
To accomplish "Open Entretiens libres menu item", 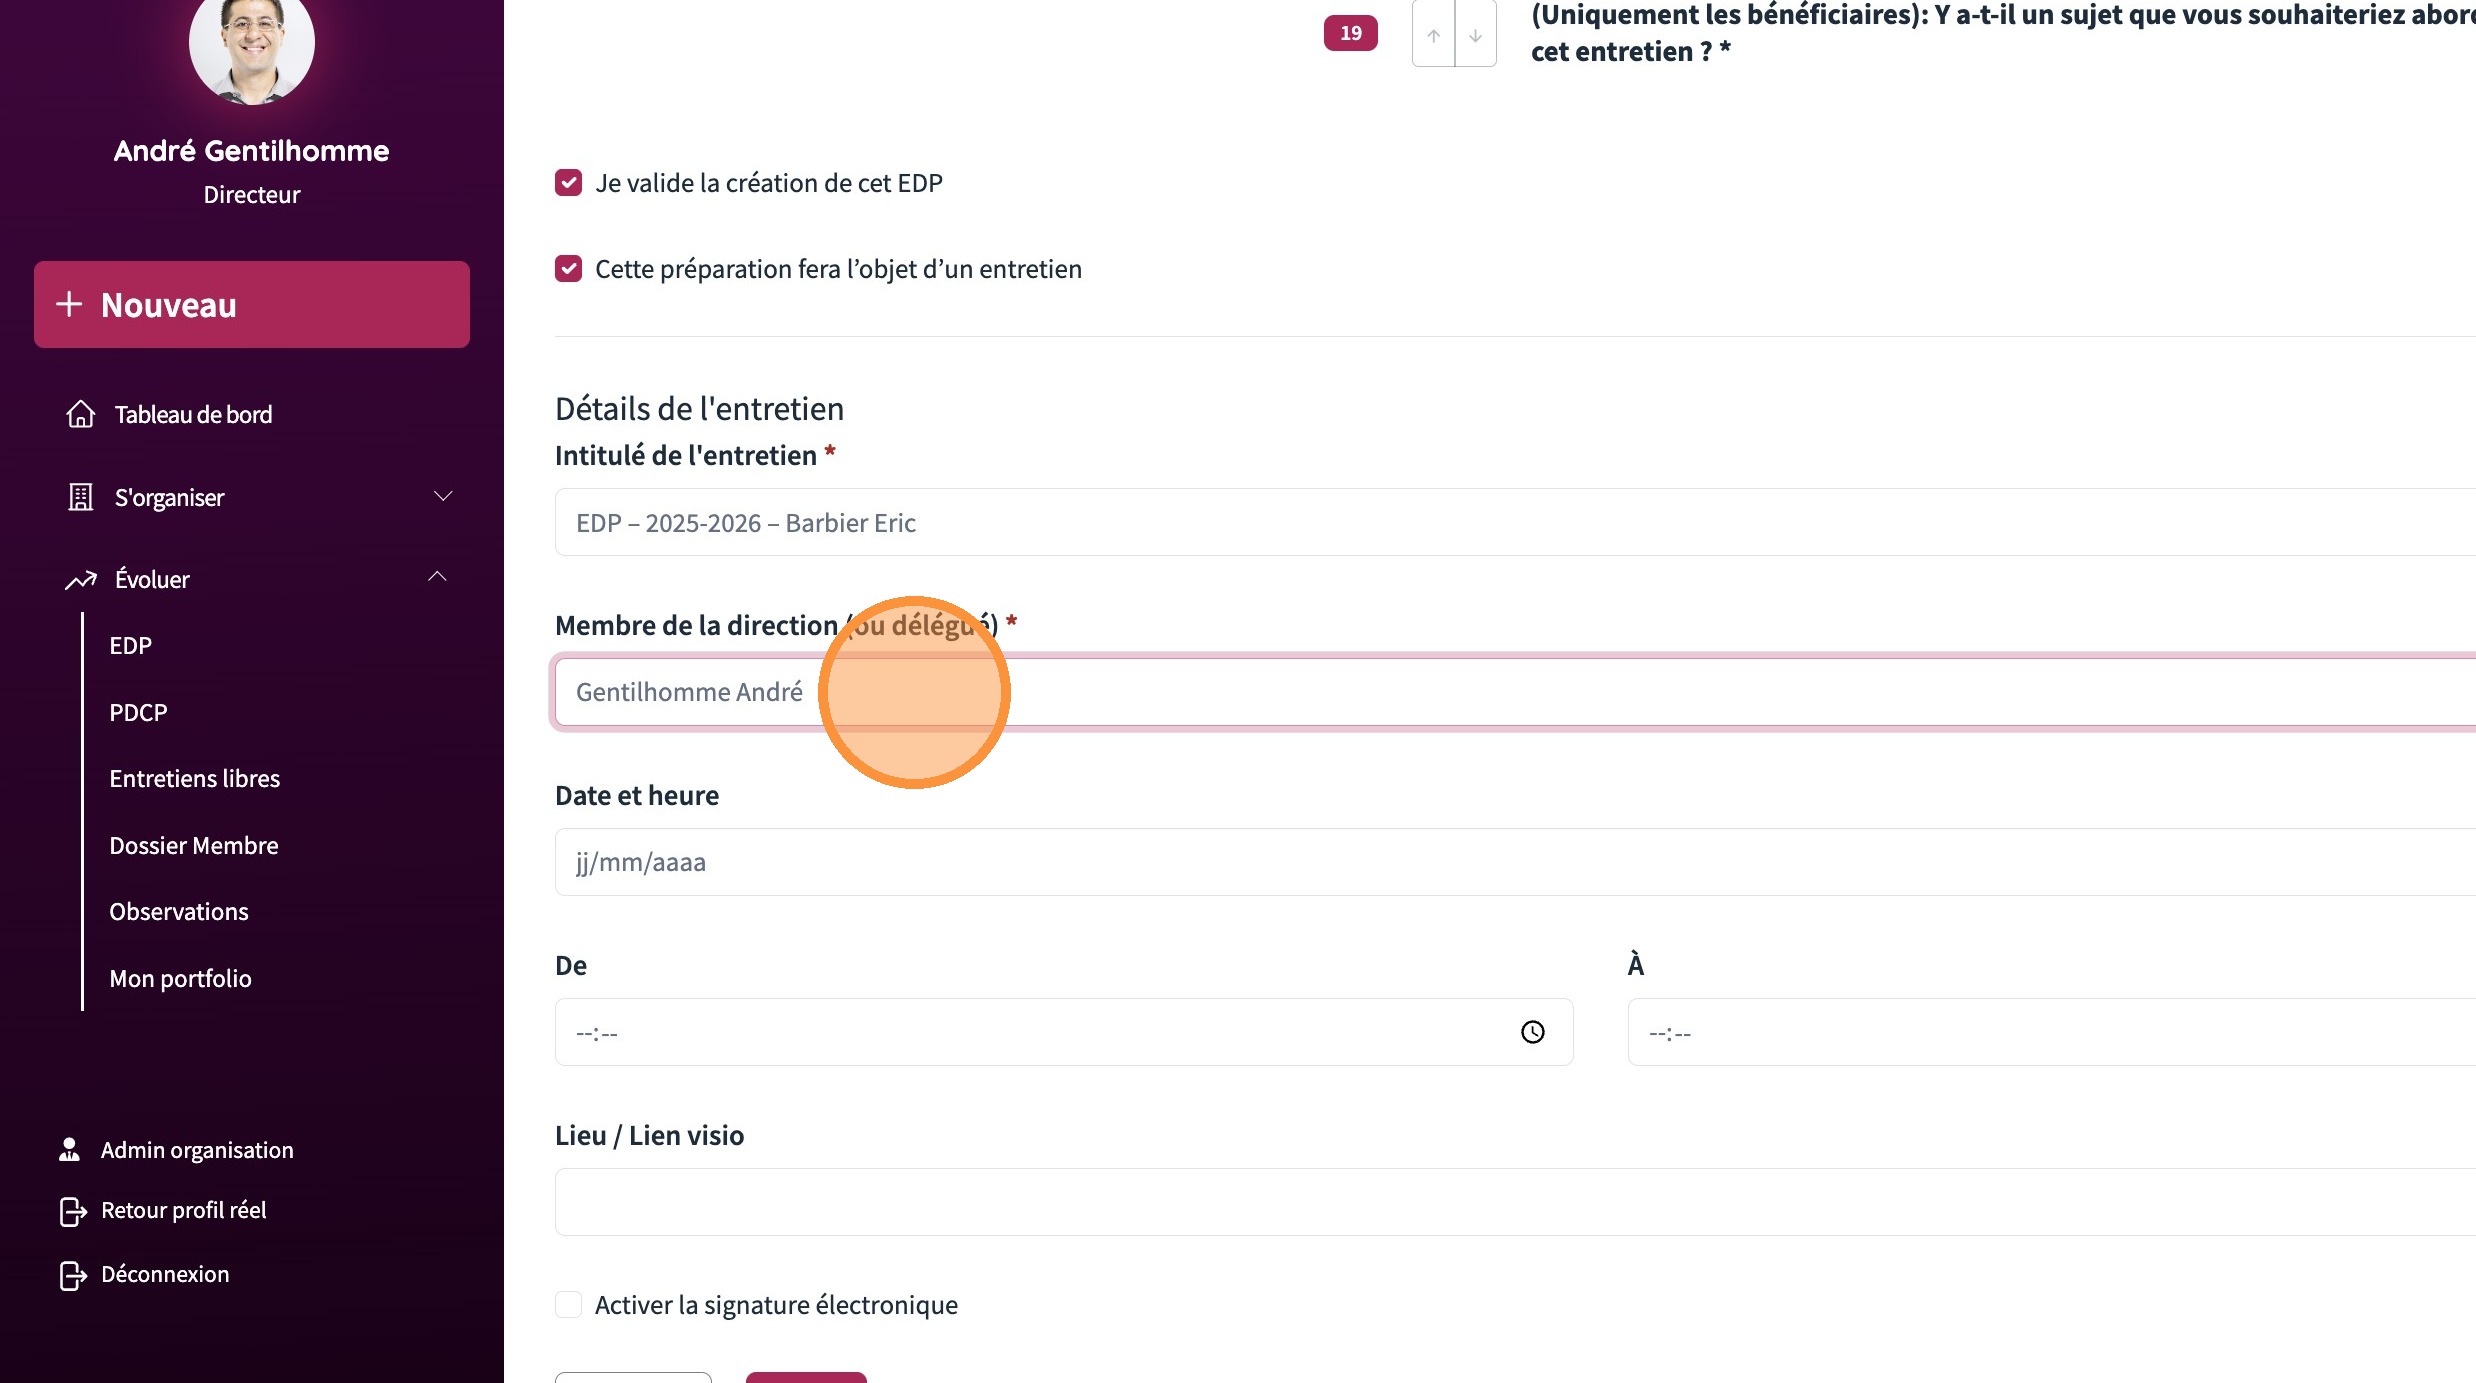I will tap(194, 779).
